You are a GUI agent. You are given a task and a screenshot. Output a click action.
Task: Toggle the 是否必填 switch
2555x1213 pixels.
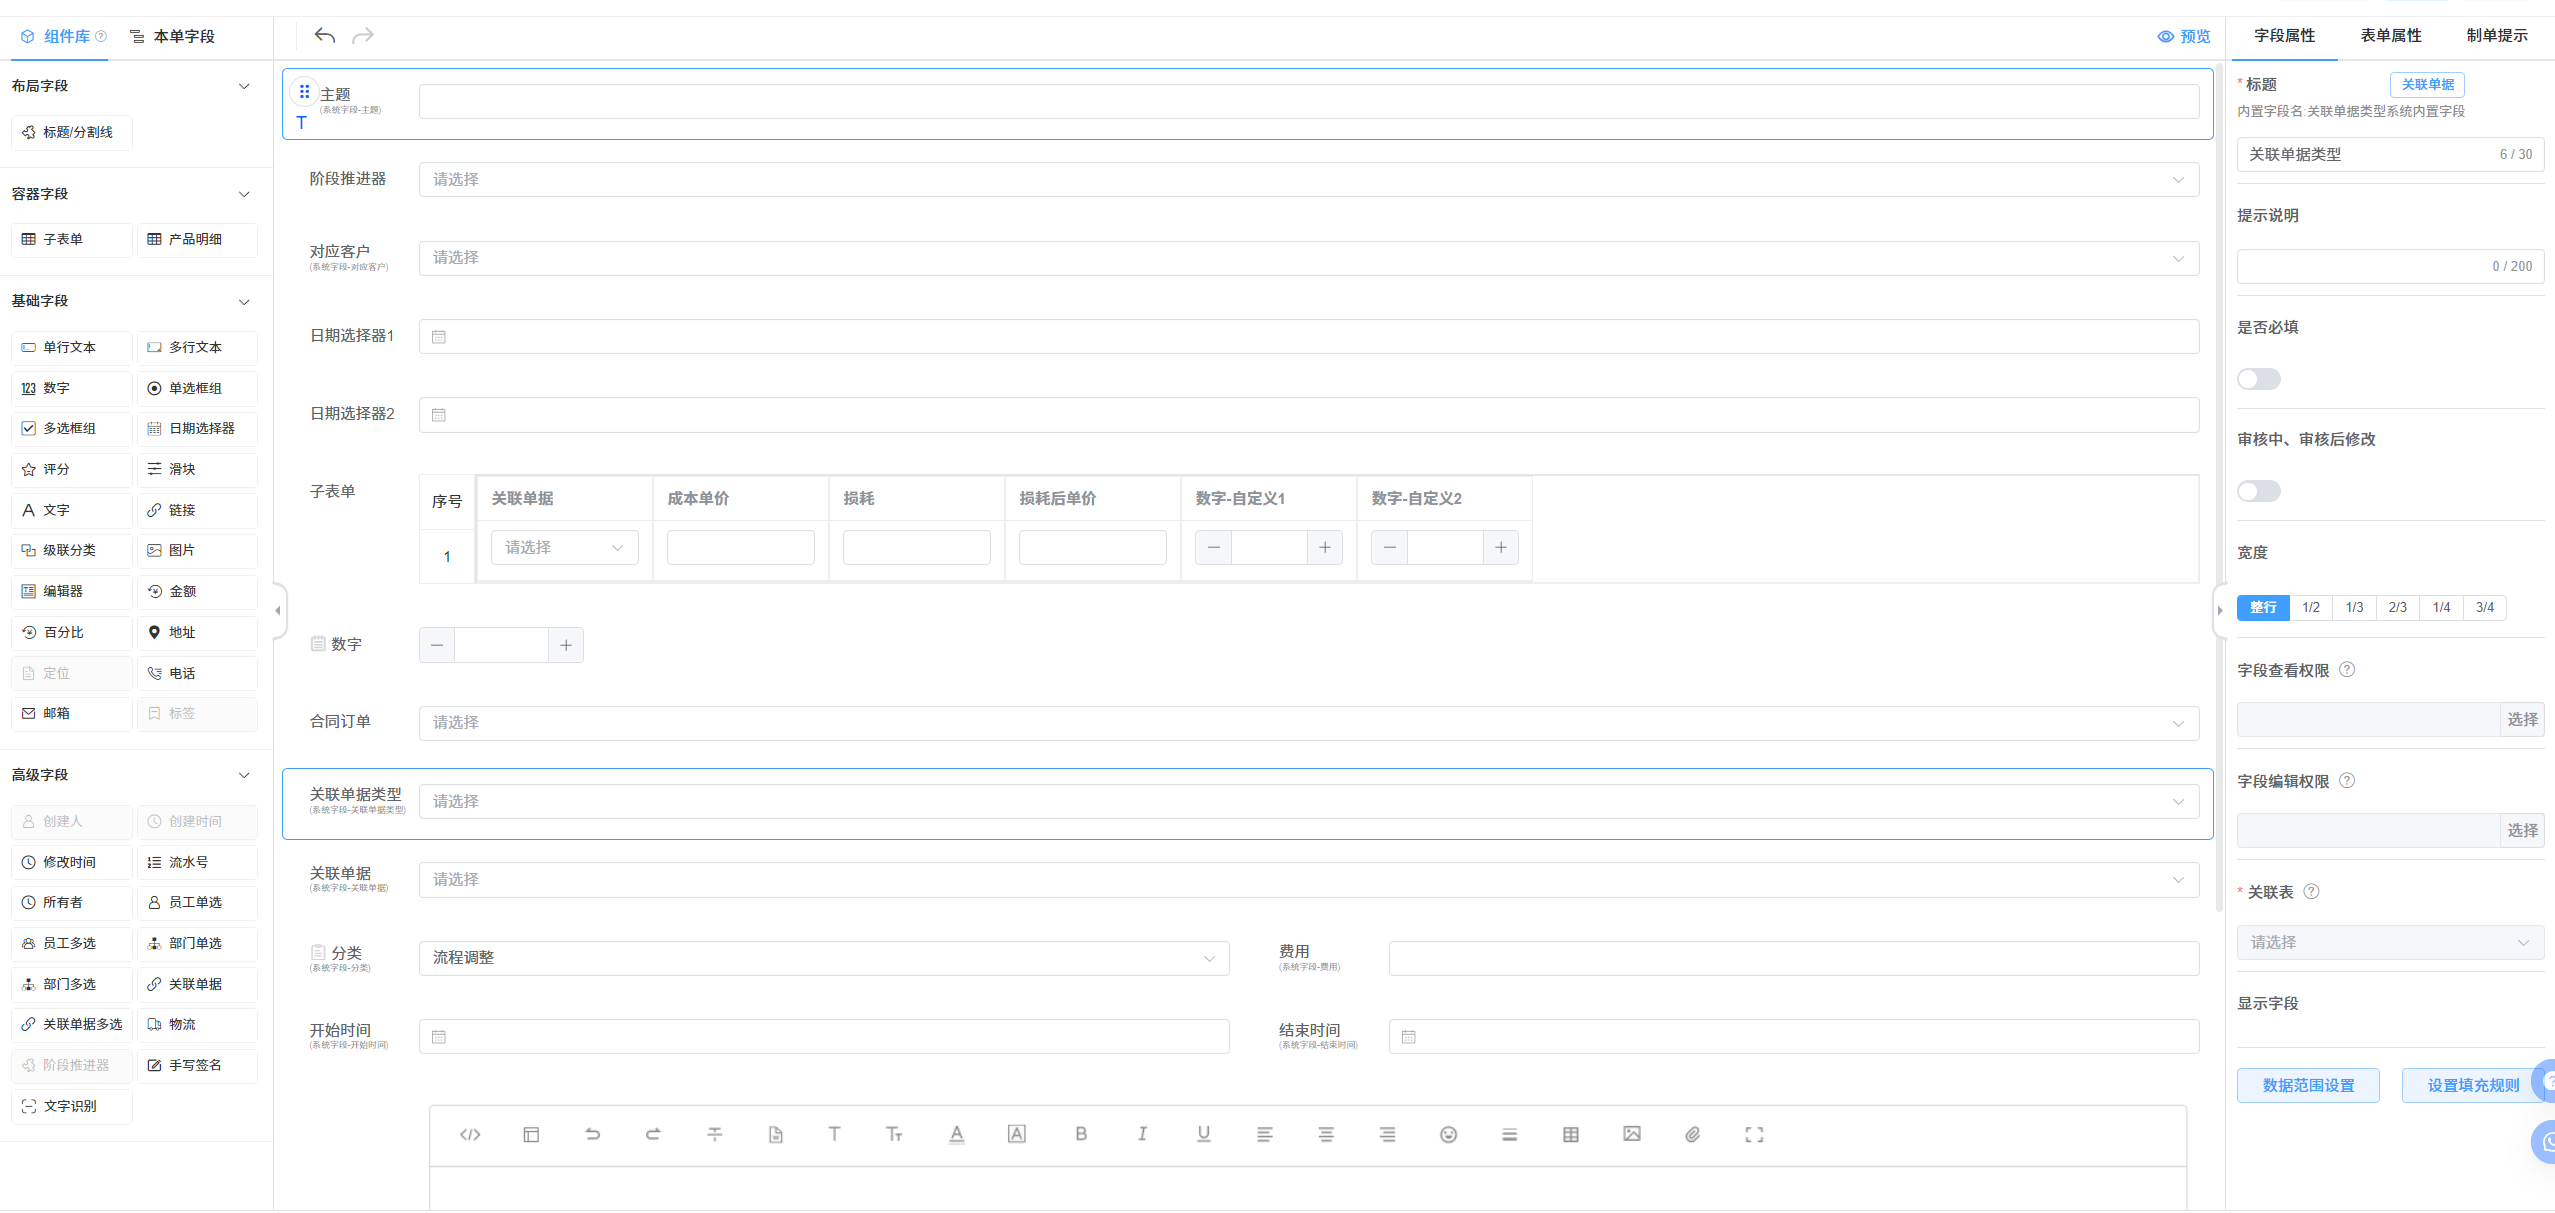(x=2258, y=379)
